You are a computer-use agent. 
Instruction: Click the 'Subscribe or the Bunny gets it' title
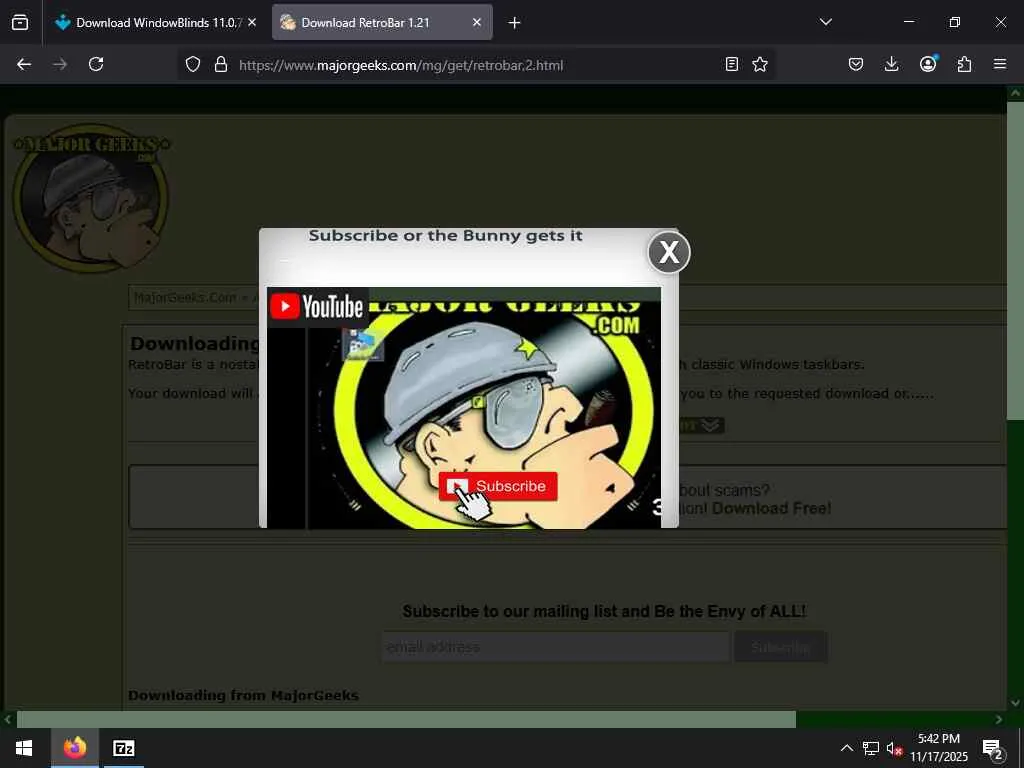[x=445, y=236]
